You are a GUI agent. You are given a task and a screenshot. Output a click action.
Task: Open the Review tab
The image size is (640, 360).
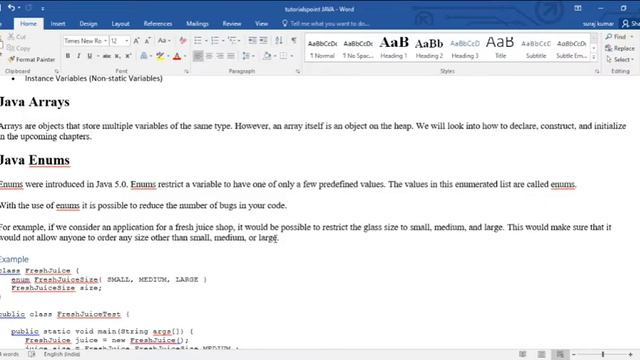coord(232,24)
